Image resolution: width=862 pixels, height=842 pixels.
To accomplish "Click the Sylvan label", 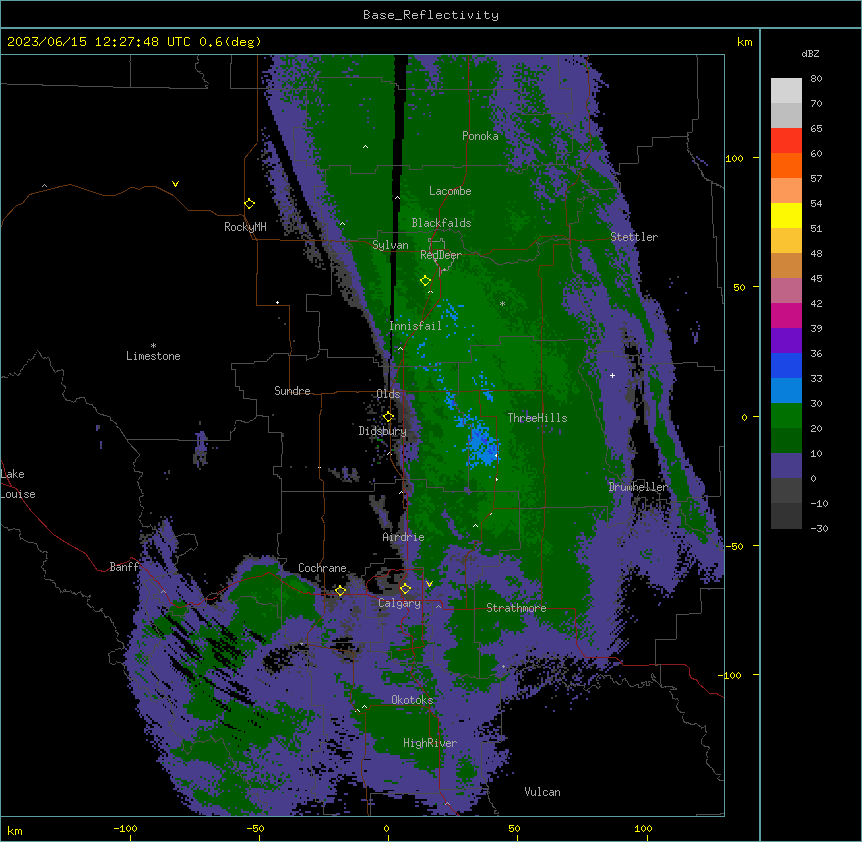I will pos(390,245).
